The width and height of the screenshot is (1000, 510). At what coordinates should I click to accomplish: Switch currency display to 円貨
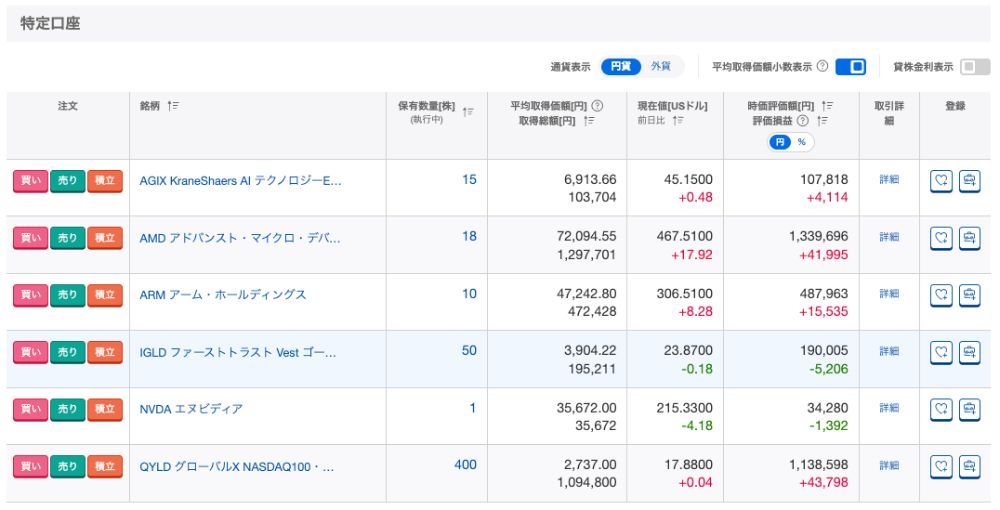coord(621,66)
